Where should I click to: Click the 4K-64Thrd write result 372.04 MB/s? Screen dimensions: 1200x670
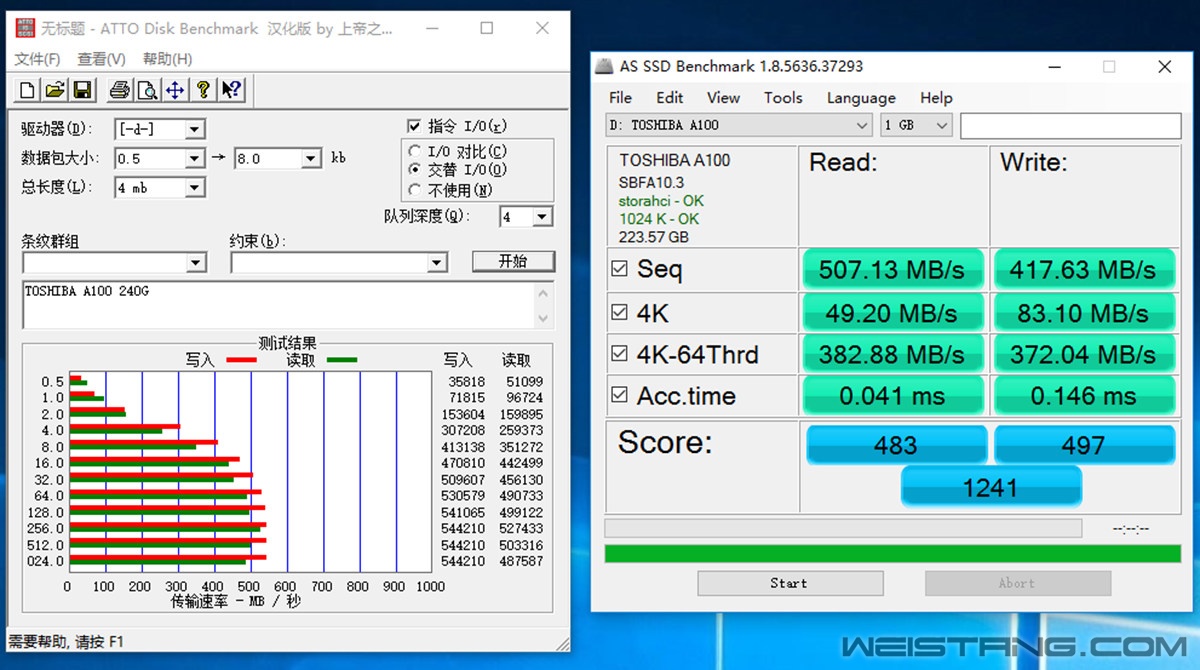click(x=1084, y=354)
